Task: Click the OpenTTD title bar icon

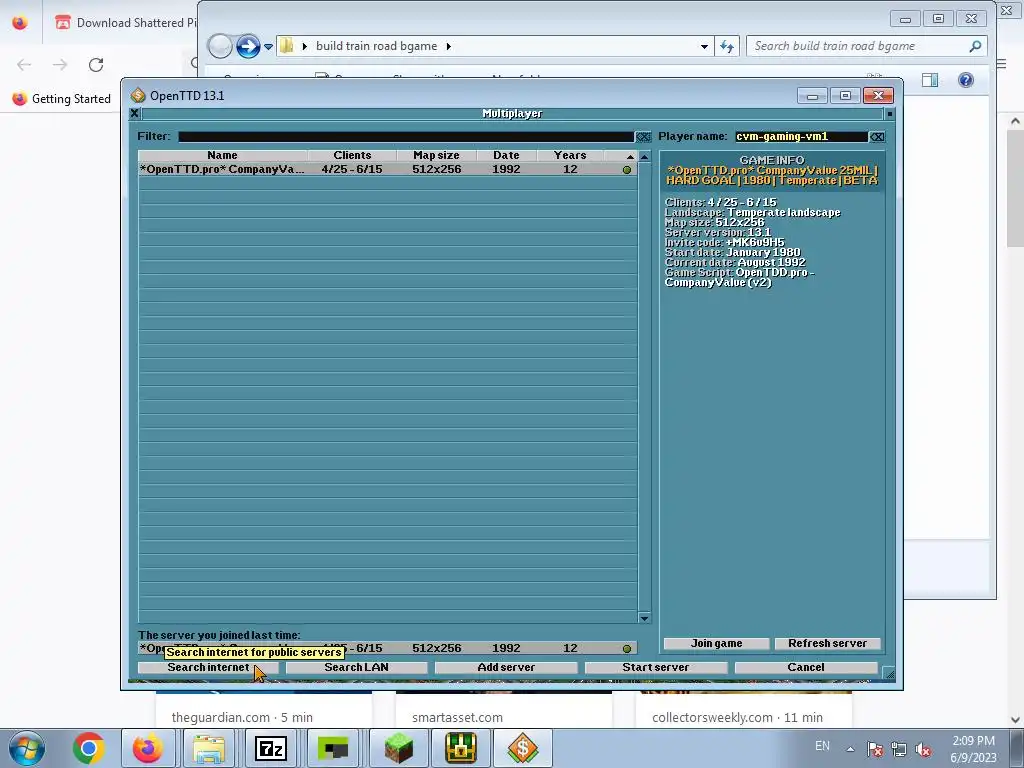Action: [x=138, y=95]
